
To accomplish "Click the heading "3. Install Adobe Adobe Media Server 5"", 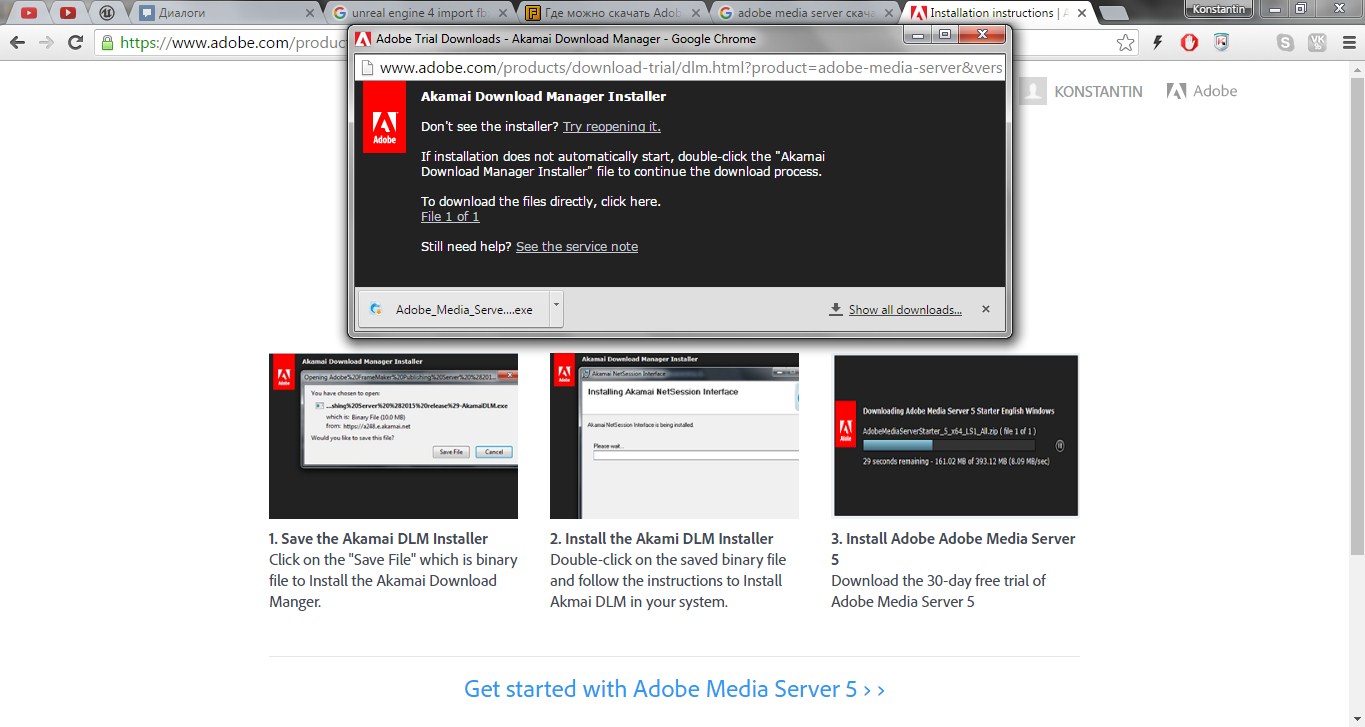I will point(953,549).
